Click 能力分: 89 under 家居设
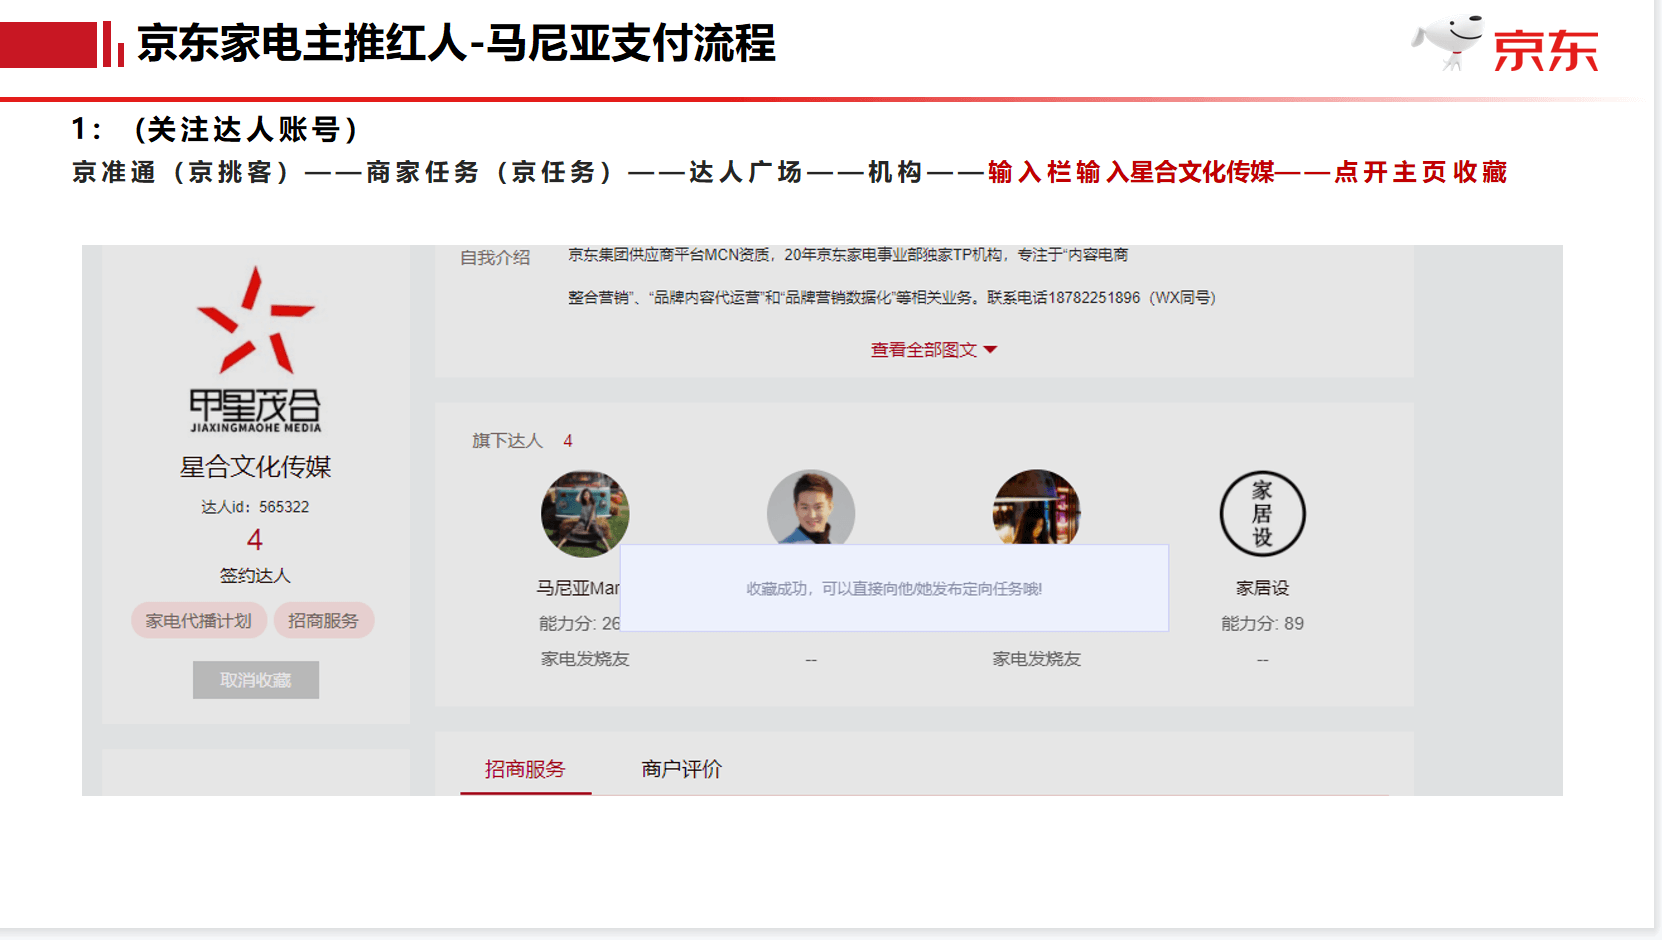 (x=1263, y=624)
